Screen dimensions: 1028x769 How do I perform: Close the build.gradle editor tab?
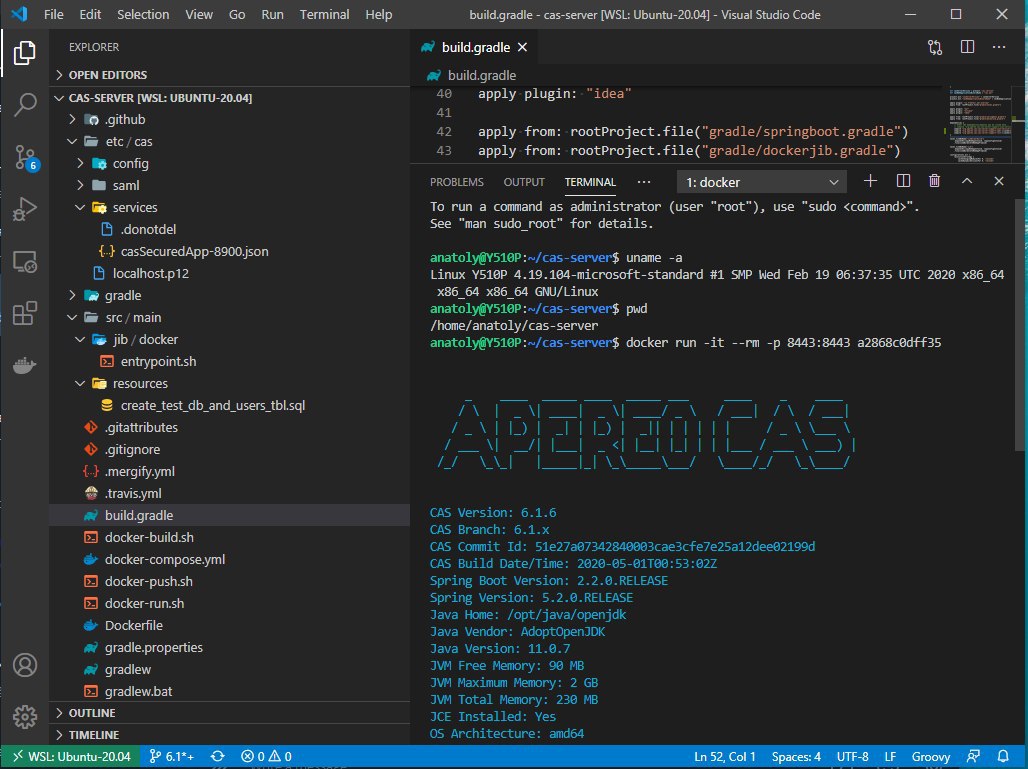click(x=523, y=47)
